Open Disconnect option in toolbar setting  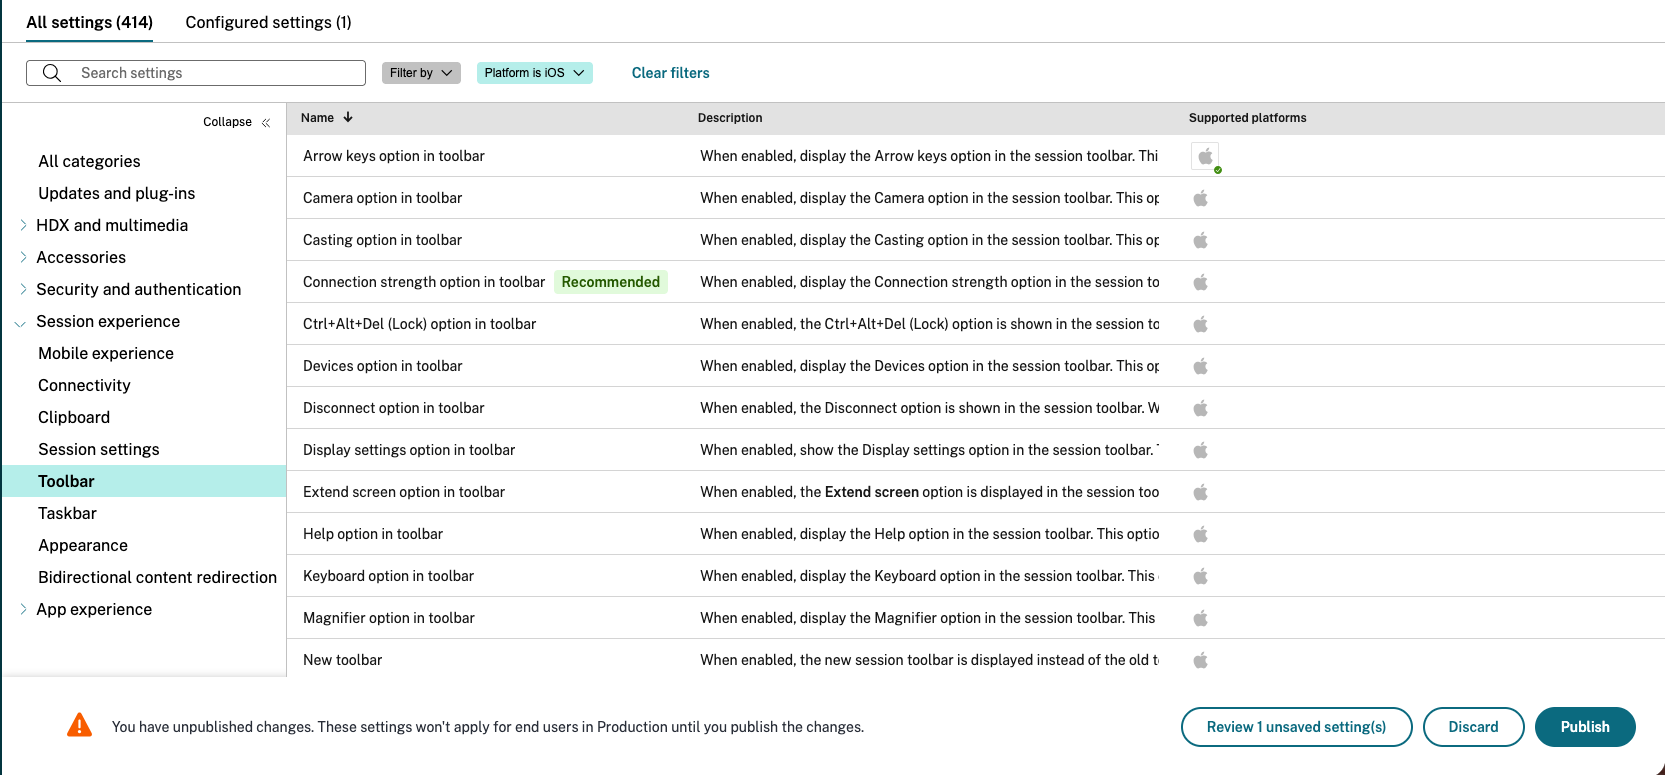[x=393, y=408]
